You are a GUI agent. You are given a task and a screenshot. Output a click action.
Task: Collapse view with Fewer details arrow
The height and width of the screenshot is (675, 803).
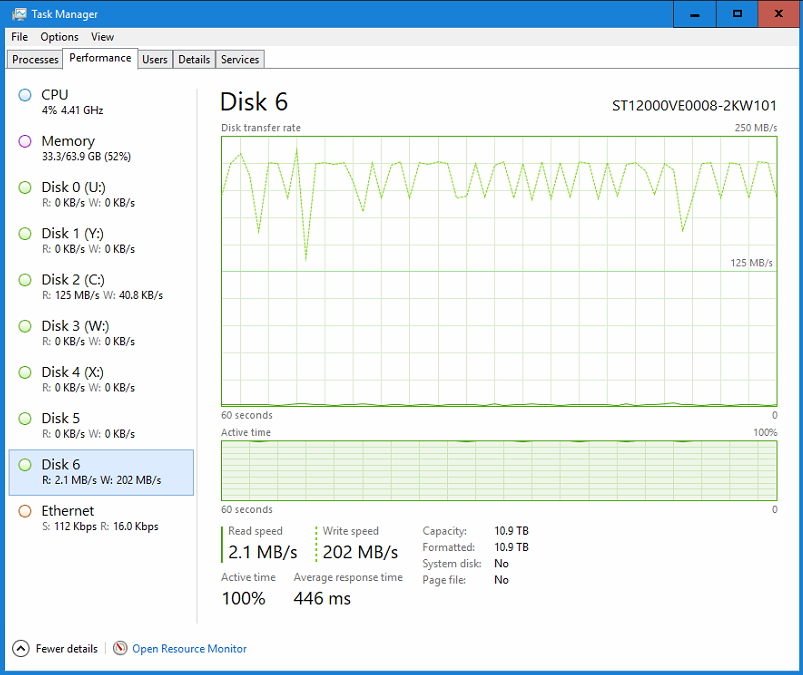20,648
